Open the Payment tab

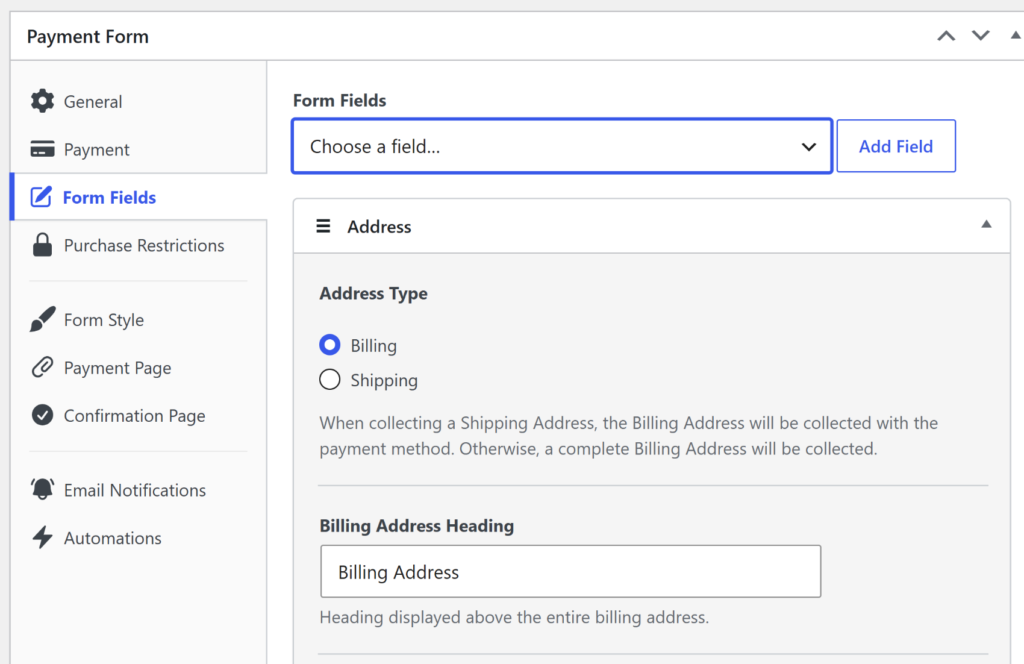click(x=138, y=150)
